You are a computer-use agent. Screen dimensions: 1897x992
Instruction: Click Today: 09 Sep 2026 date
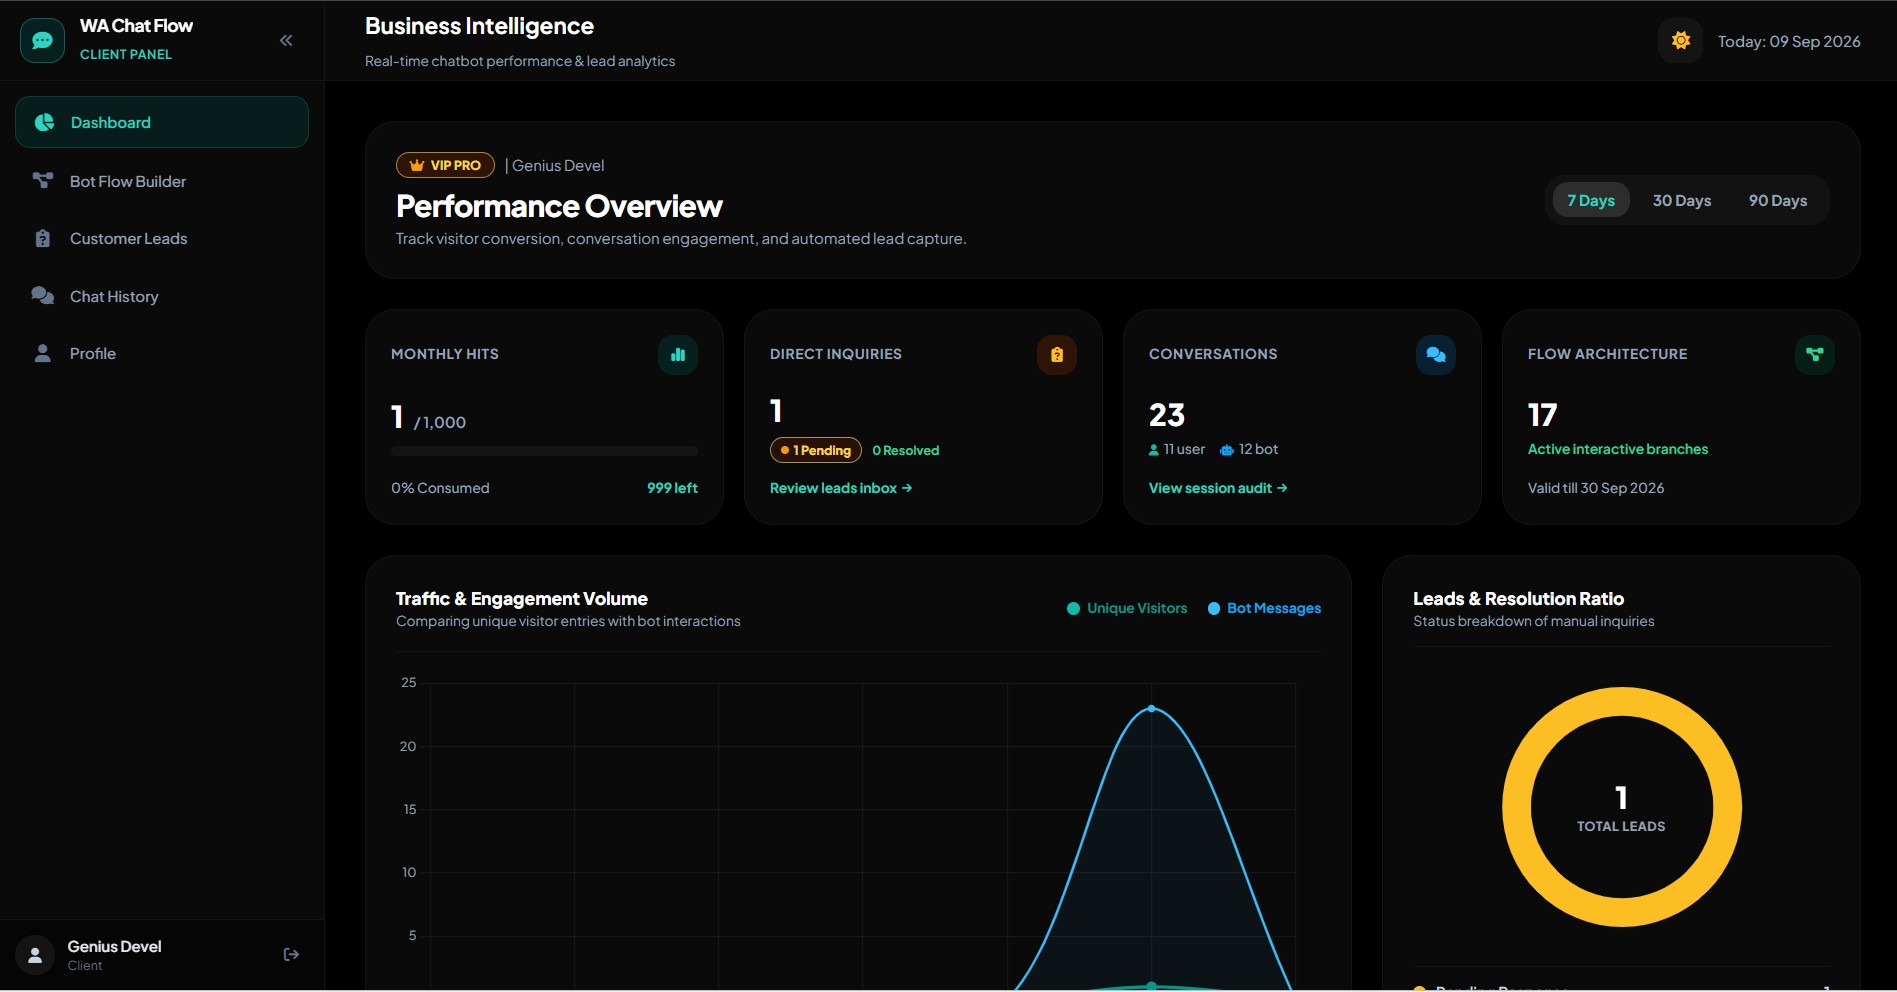[1789, 41]
